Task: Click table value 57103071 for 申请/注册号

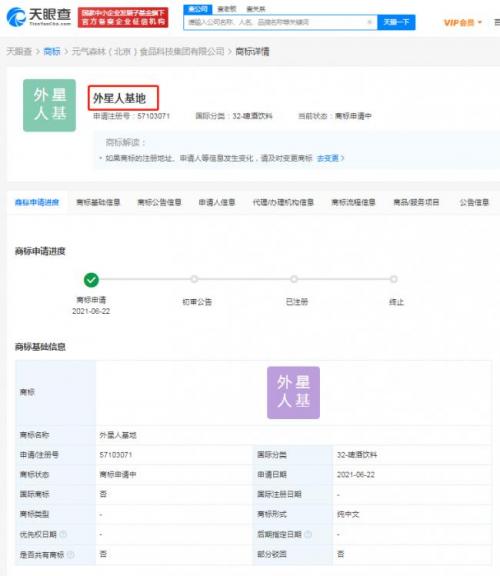Action: pos(116,455)
